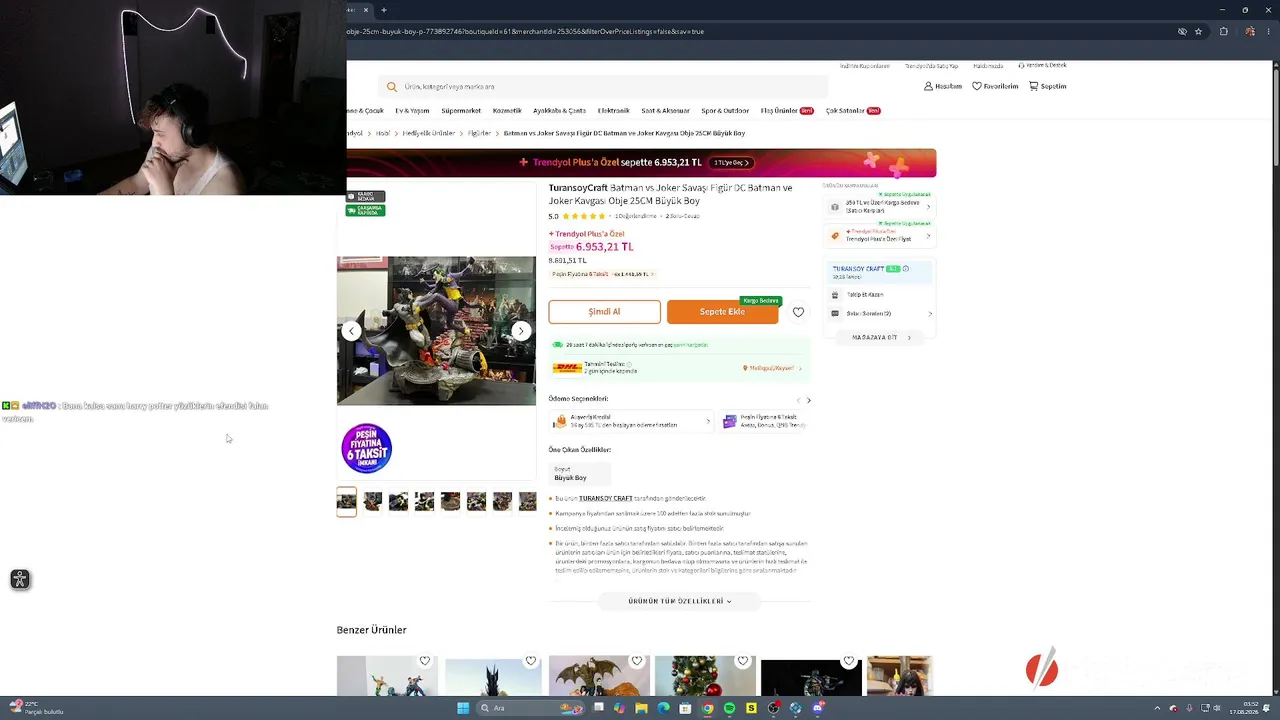Favorite the Christmas tree similar product
This screenshot has width=1280, height=720.
(x=743, y=661)
